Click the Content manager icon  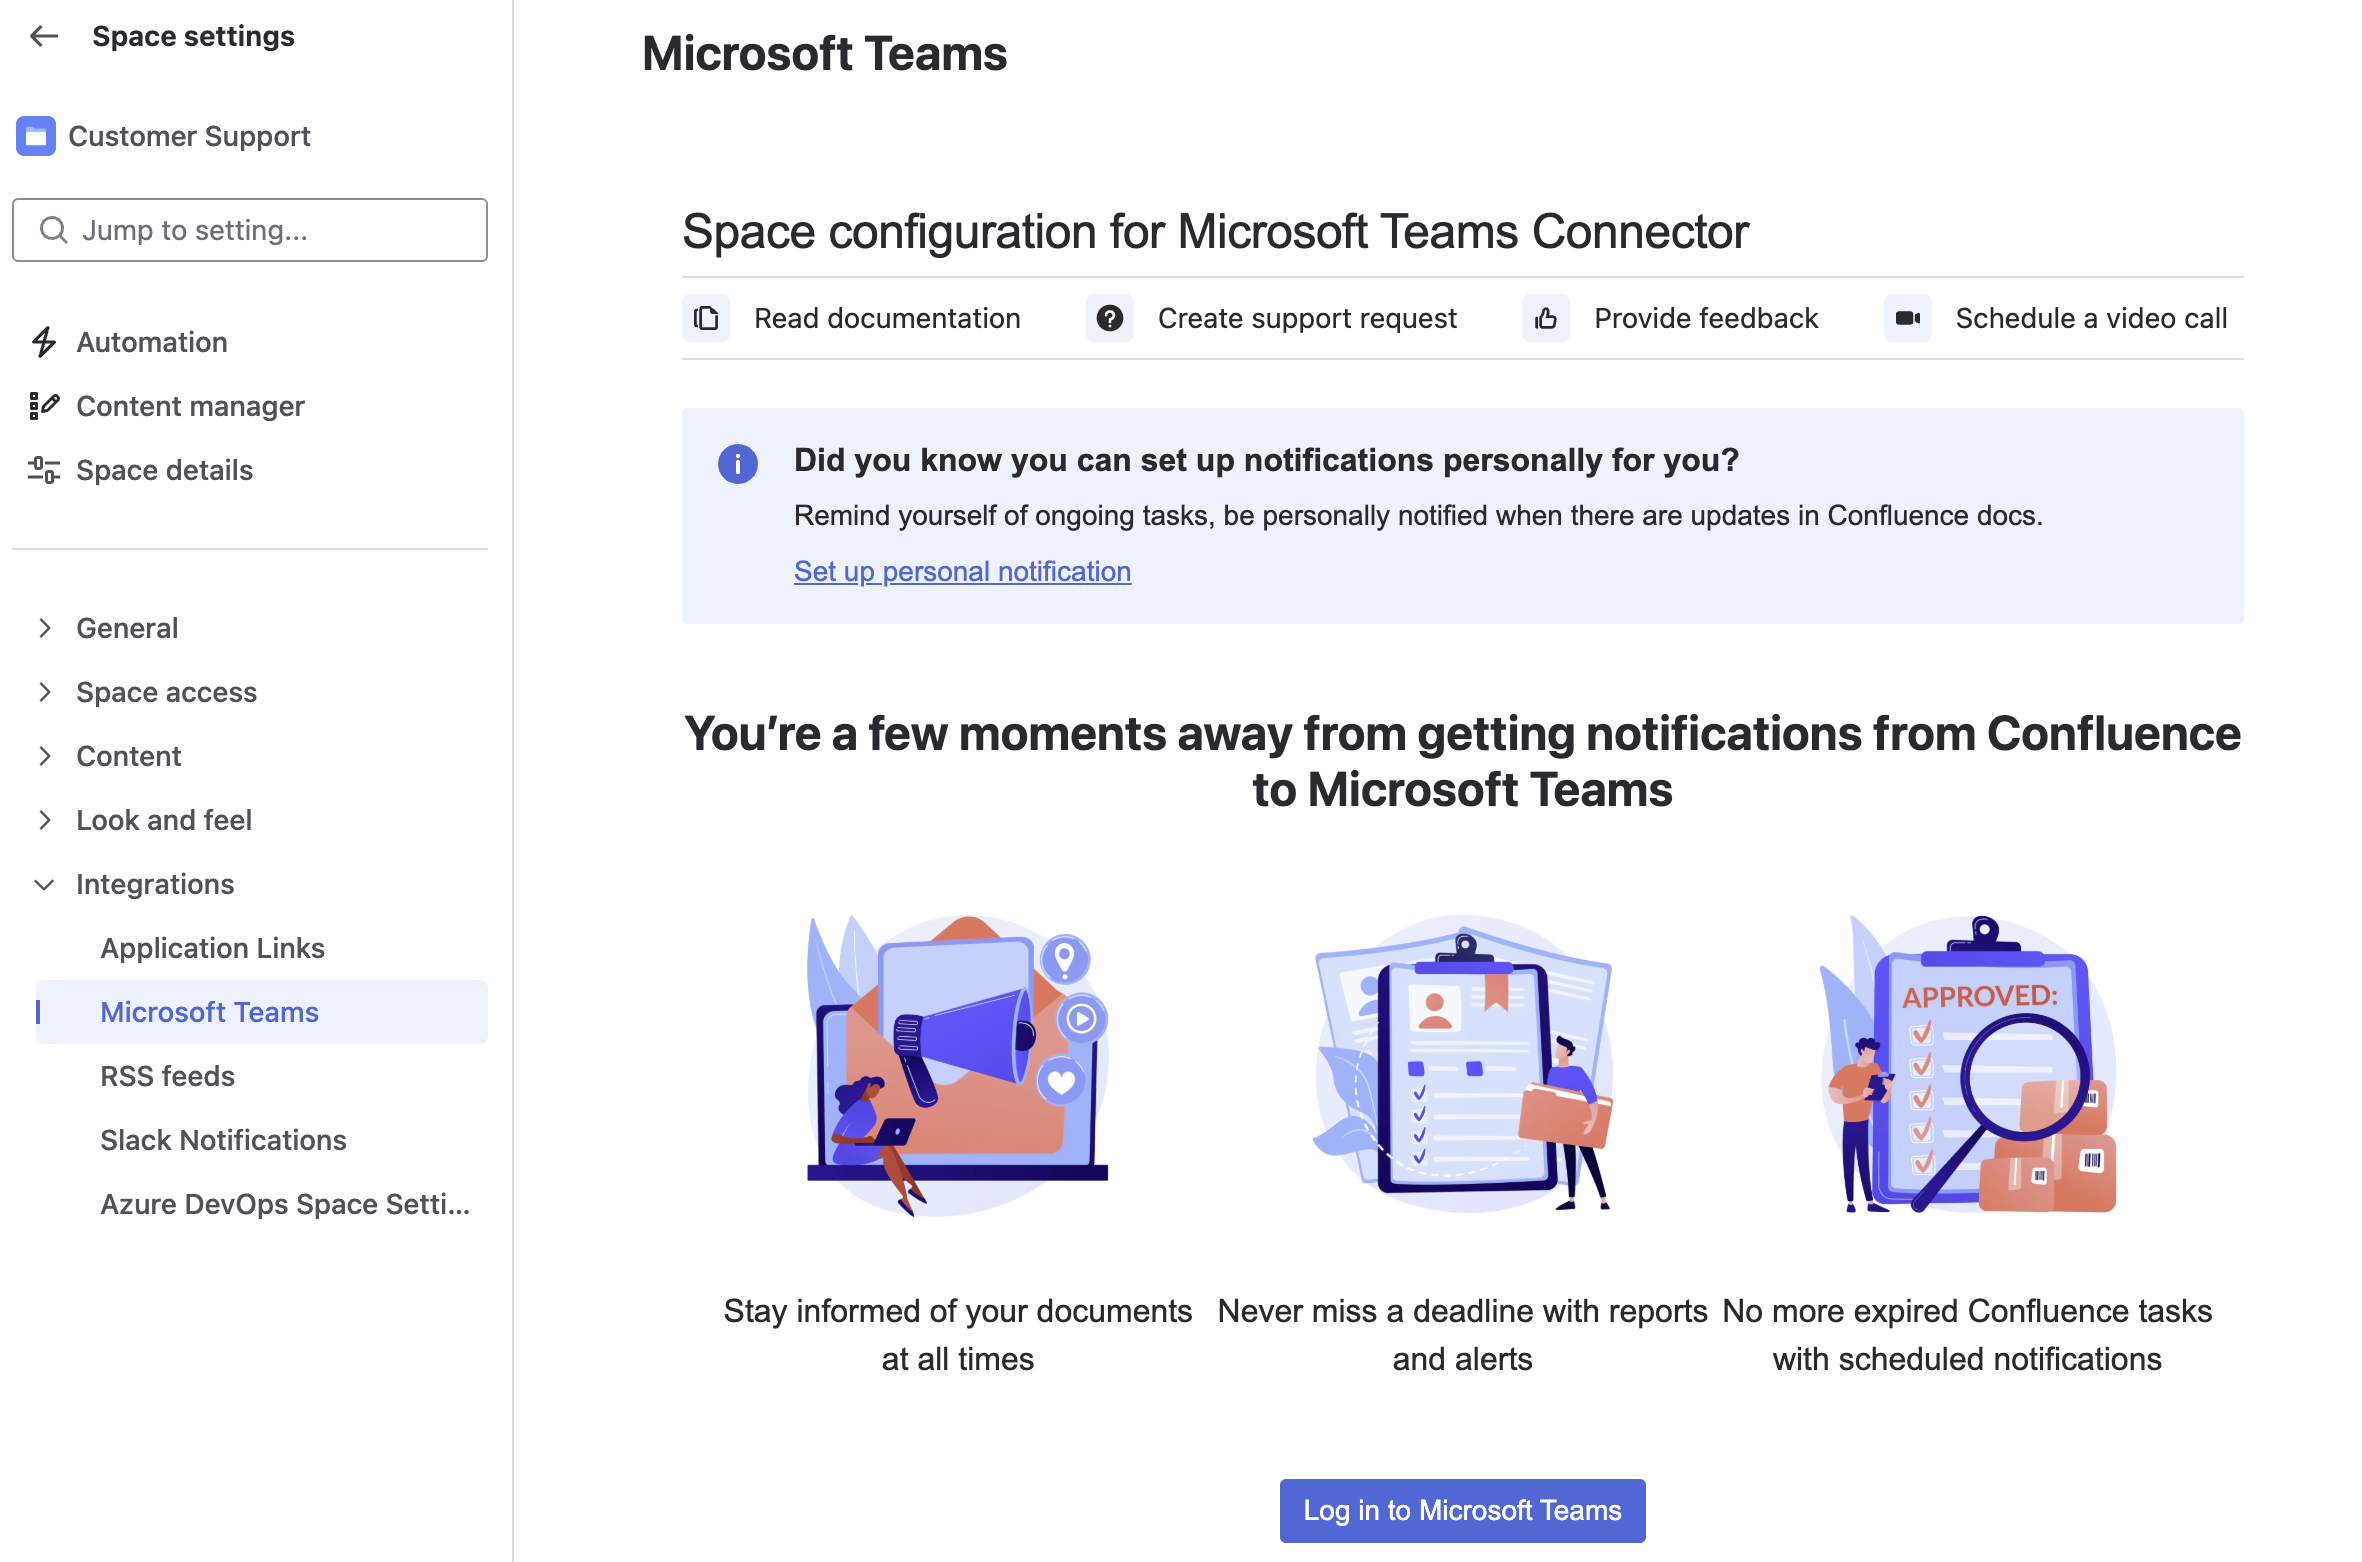44,406
